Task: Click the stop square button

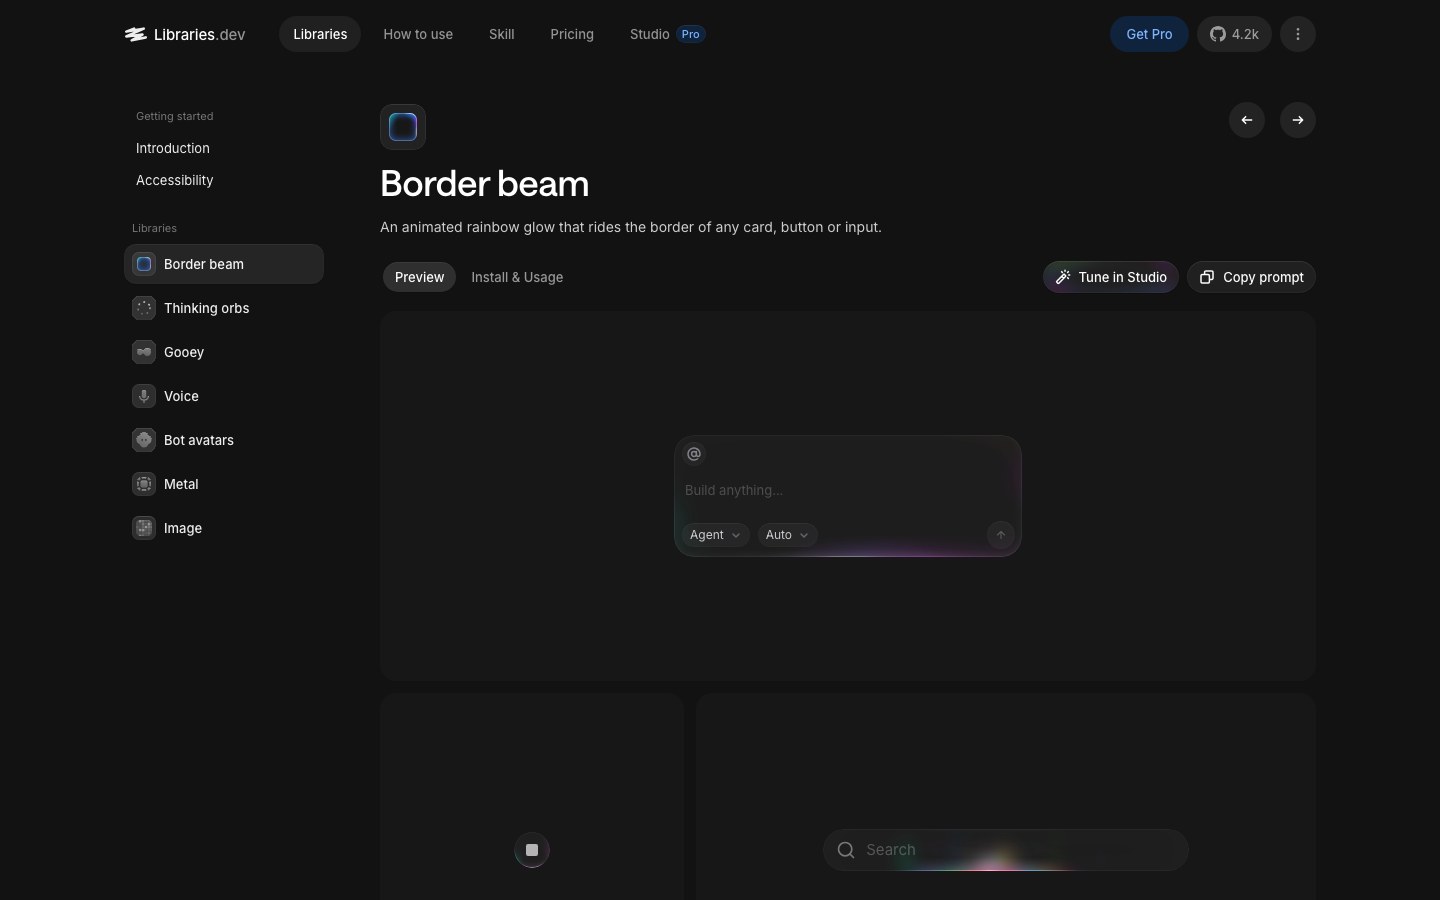Action: coord(532,850)
